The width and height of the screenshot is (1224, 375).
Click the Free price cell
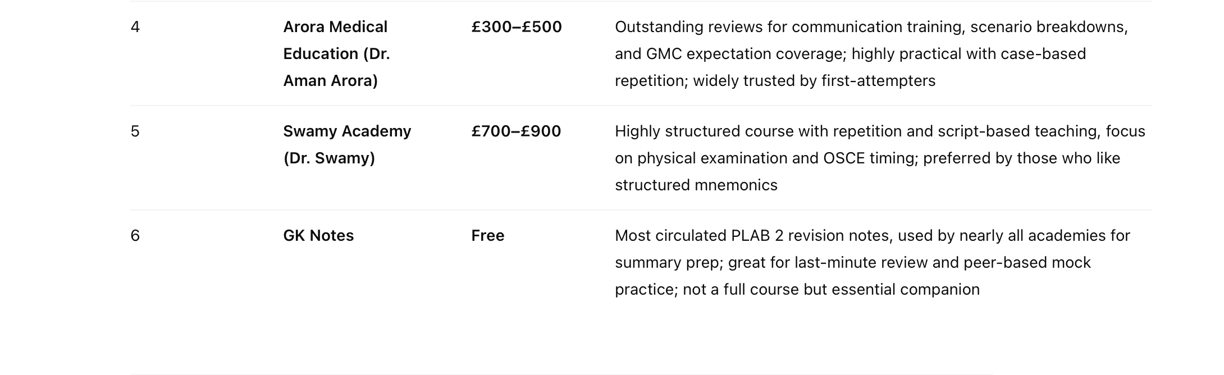pyautogui.click(x=488, y=236)
